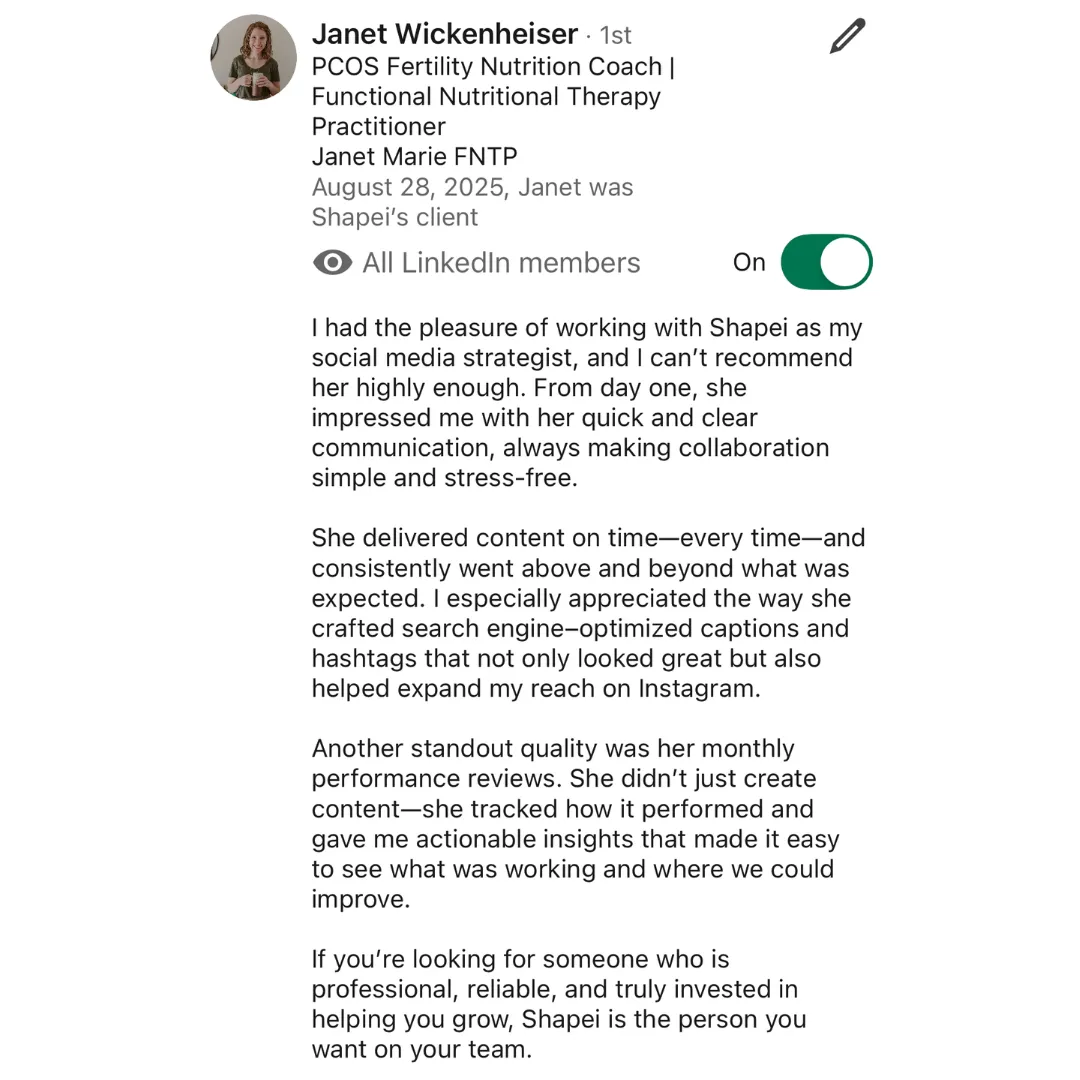Click the paragraph starting She delivered content

588,613
